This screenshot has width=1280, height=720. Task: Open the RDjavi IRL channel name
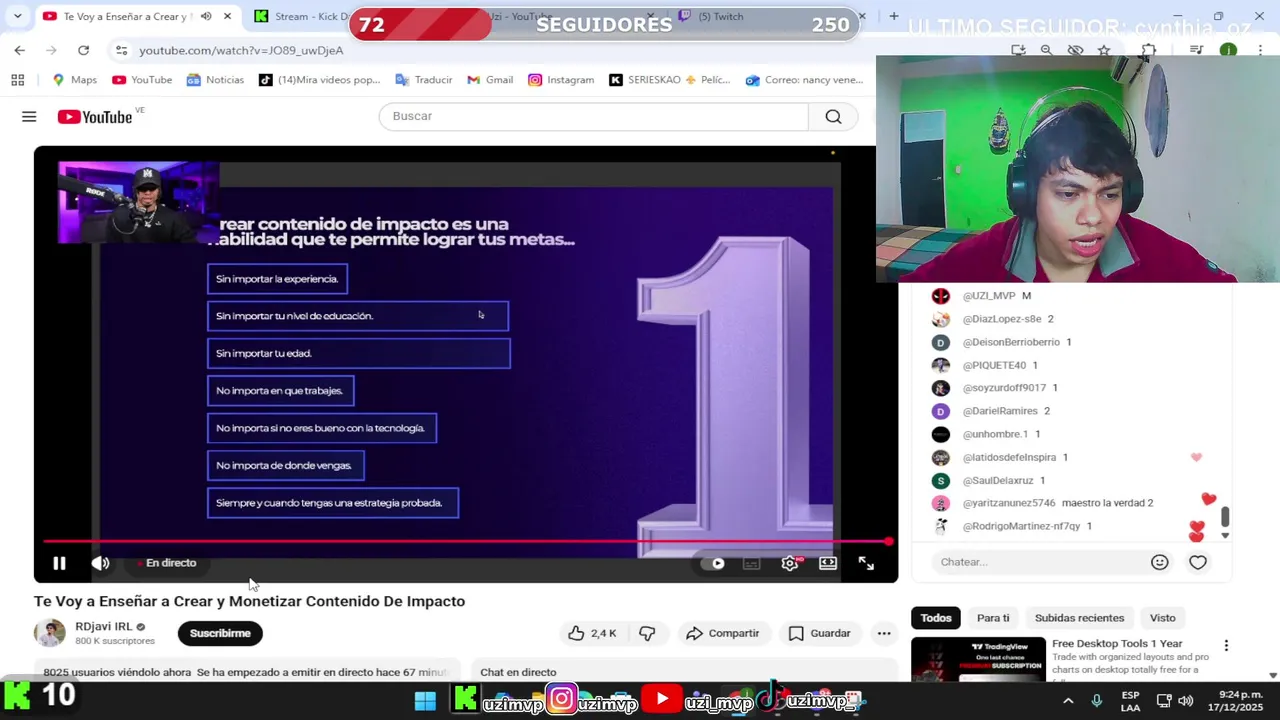point(104,626)
